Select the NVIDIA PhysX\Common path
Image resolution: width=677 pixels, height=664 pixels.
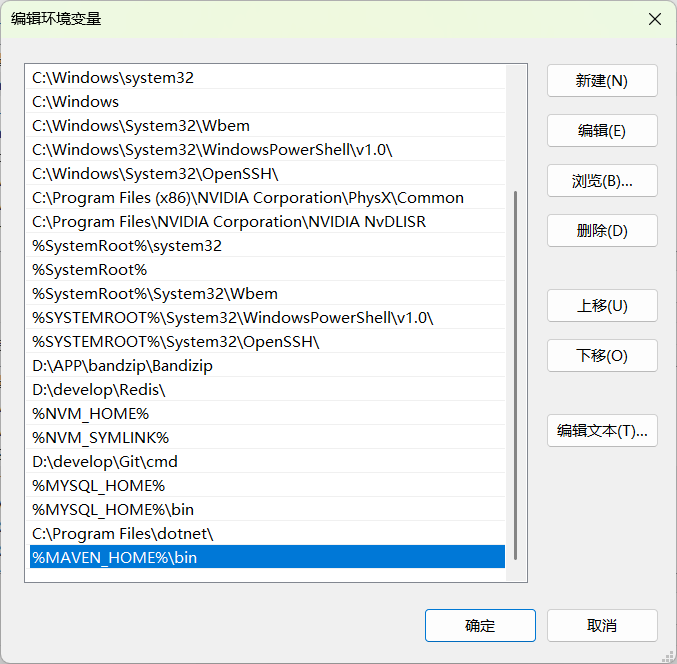tap(267, 198)
